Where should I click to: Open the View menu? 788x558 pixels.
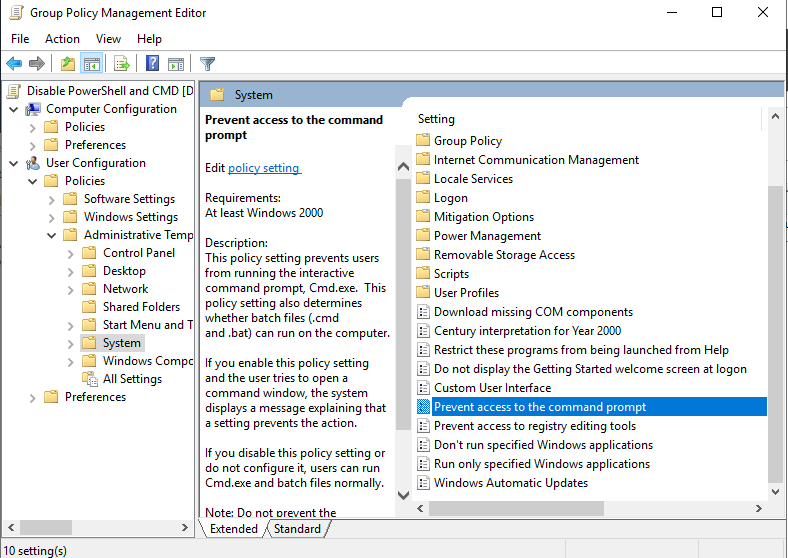[108, 39]
